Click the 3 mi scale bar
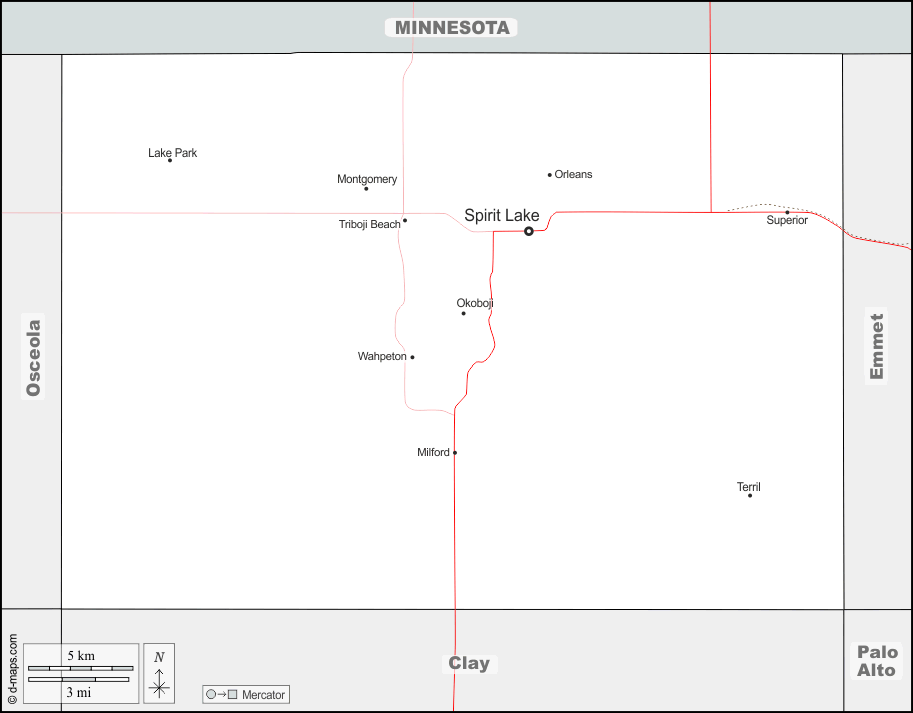This screenshot has width=913, height=713. point(78,680)
